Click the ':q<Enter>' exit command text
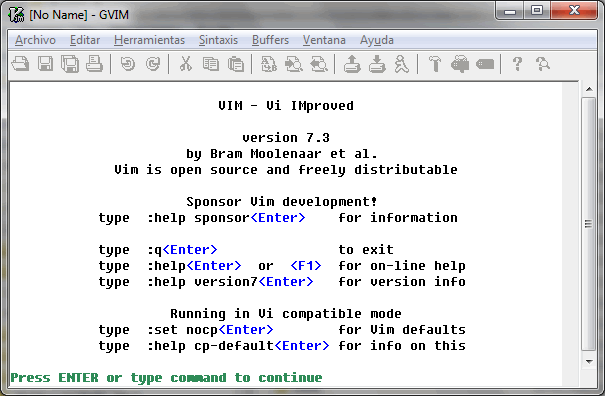Viewport: 605px width, 396px height. pyautogui.click(x=182, y=250)
